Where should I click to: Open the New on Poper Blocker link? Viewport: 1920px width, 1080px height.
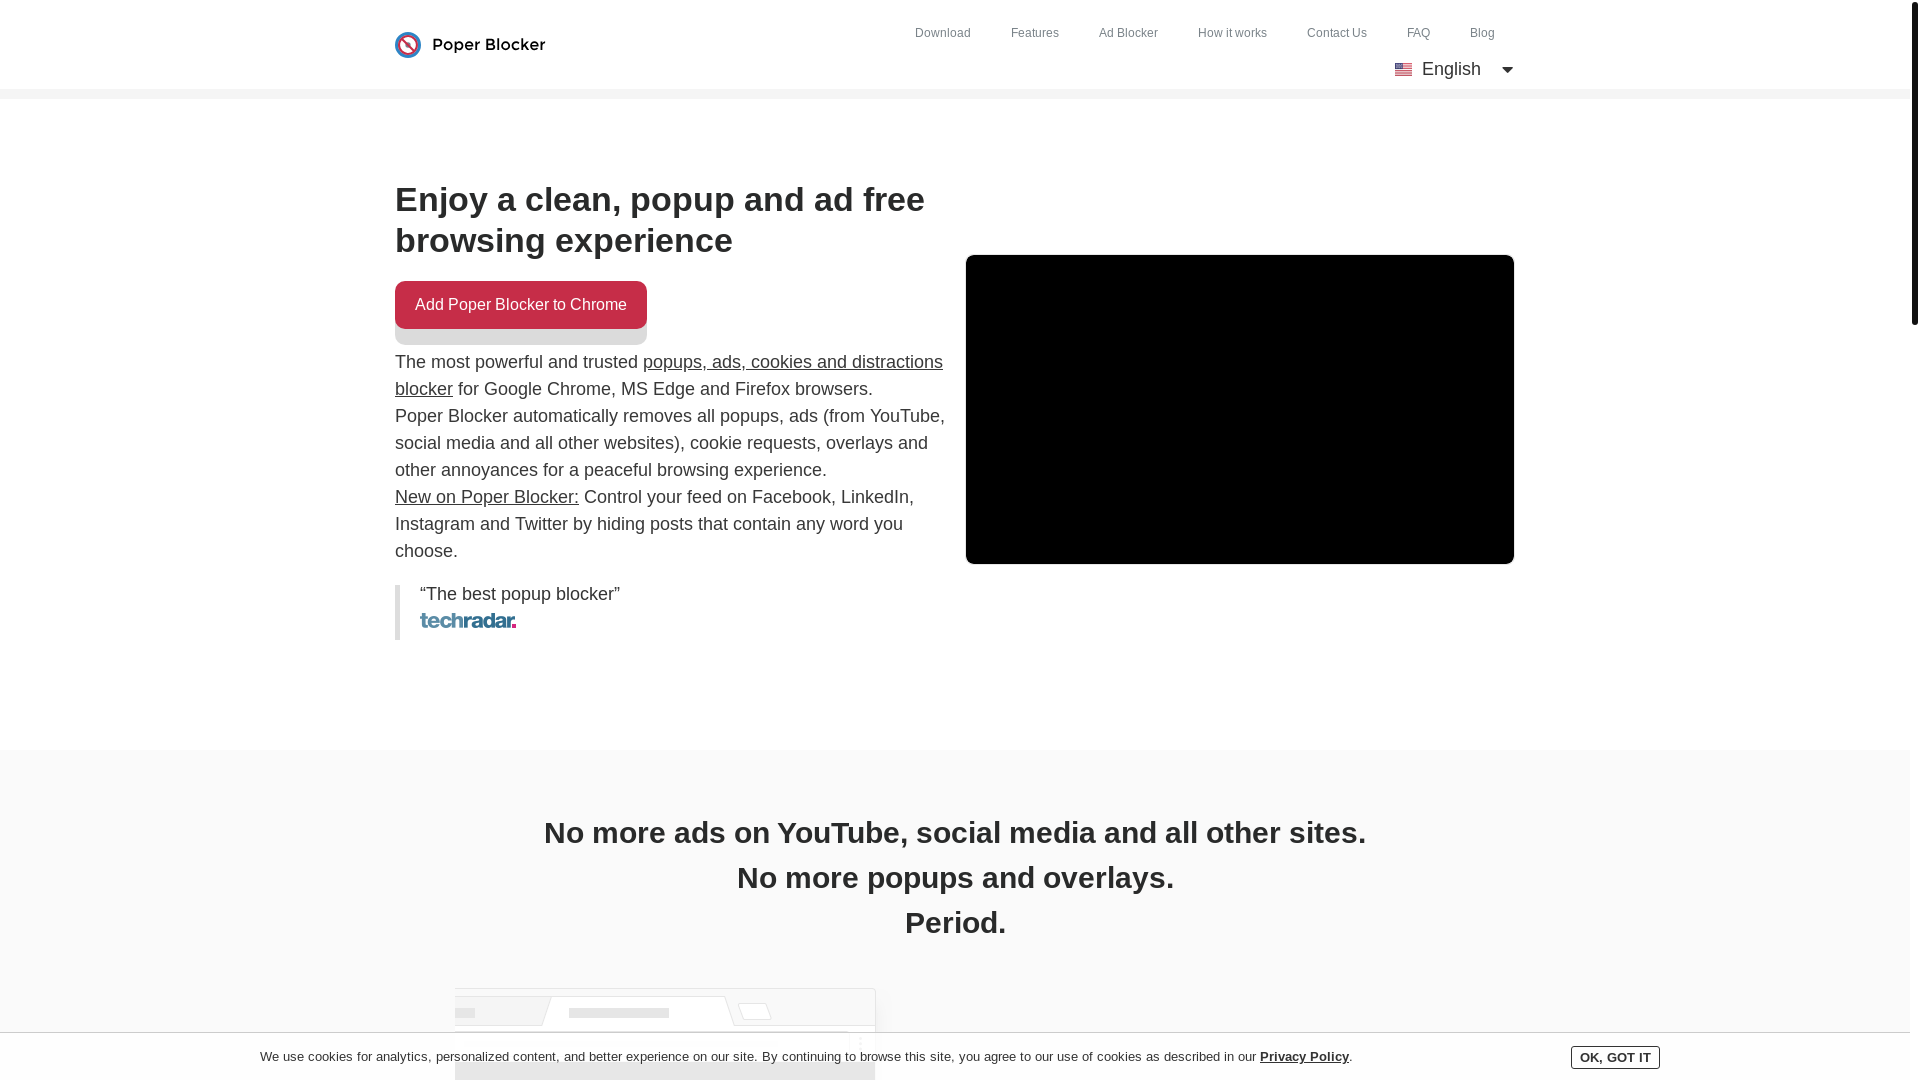tap(487, 497)
